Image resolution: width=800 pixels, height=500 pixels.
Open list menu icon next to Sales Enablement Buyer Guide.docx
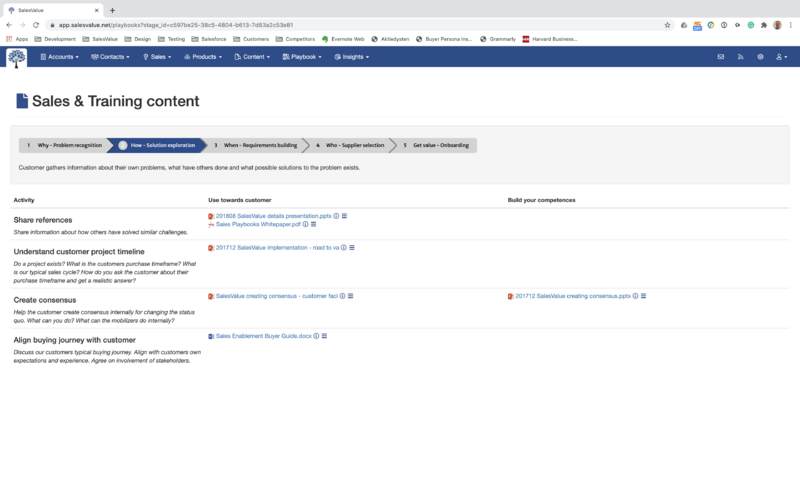[x=326, y=336]
